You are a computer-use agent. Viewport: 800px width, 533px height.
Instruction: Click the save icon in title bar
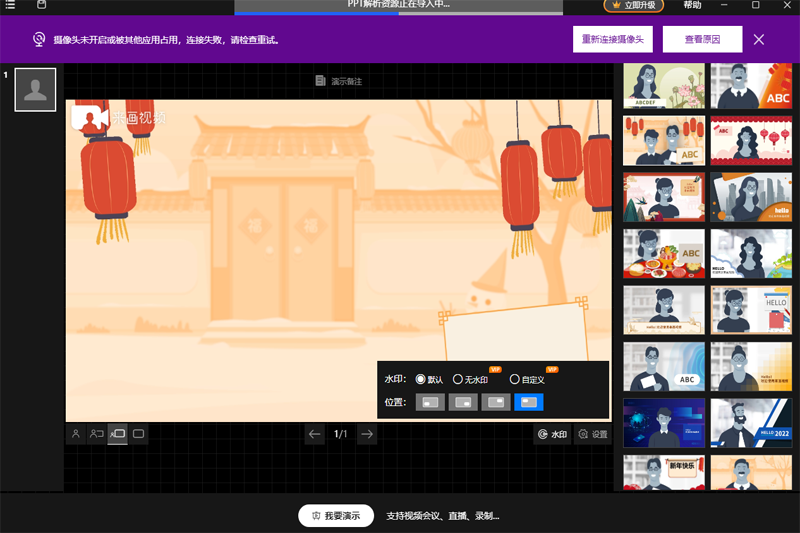[42, 5]
